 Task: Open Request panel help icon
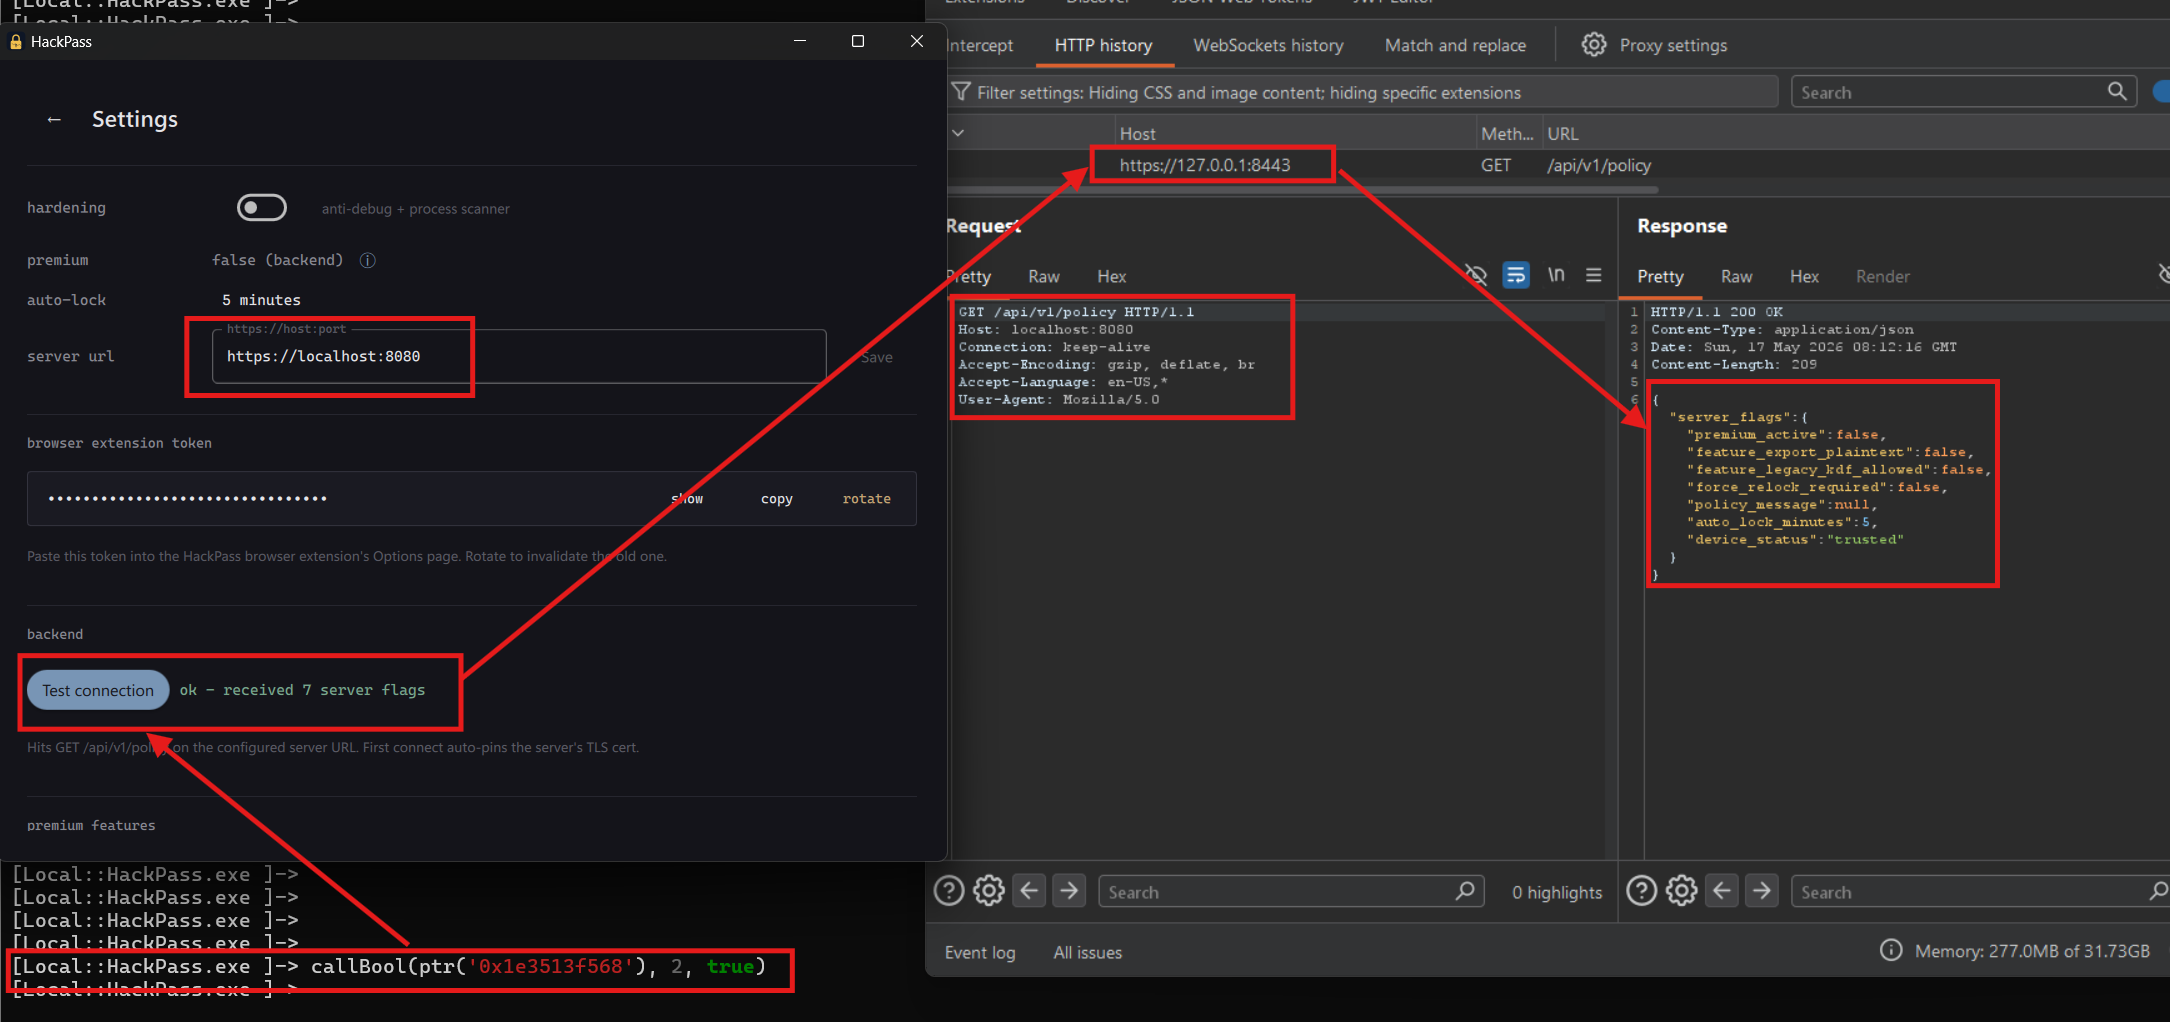(x=949, y=890)
